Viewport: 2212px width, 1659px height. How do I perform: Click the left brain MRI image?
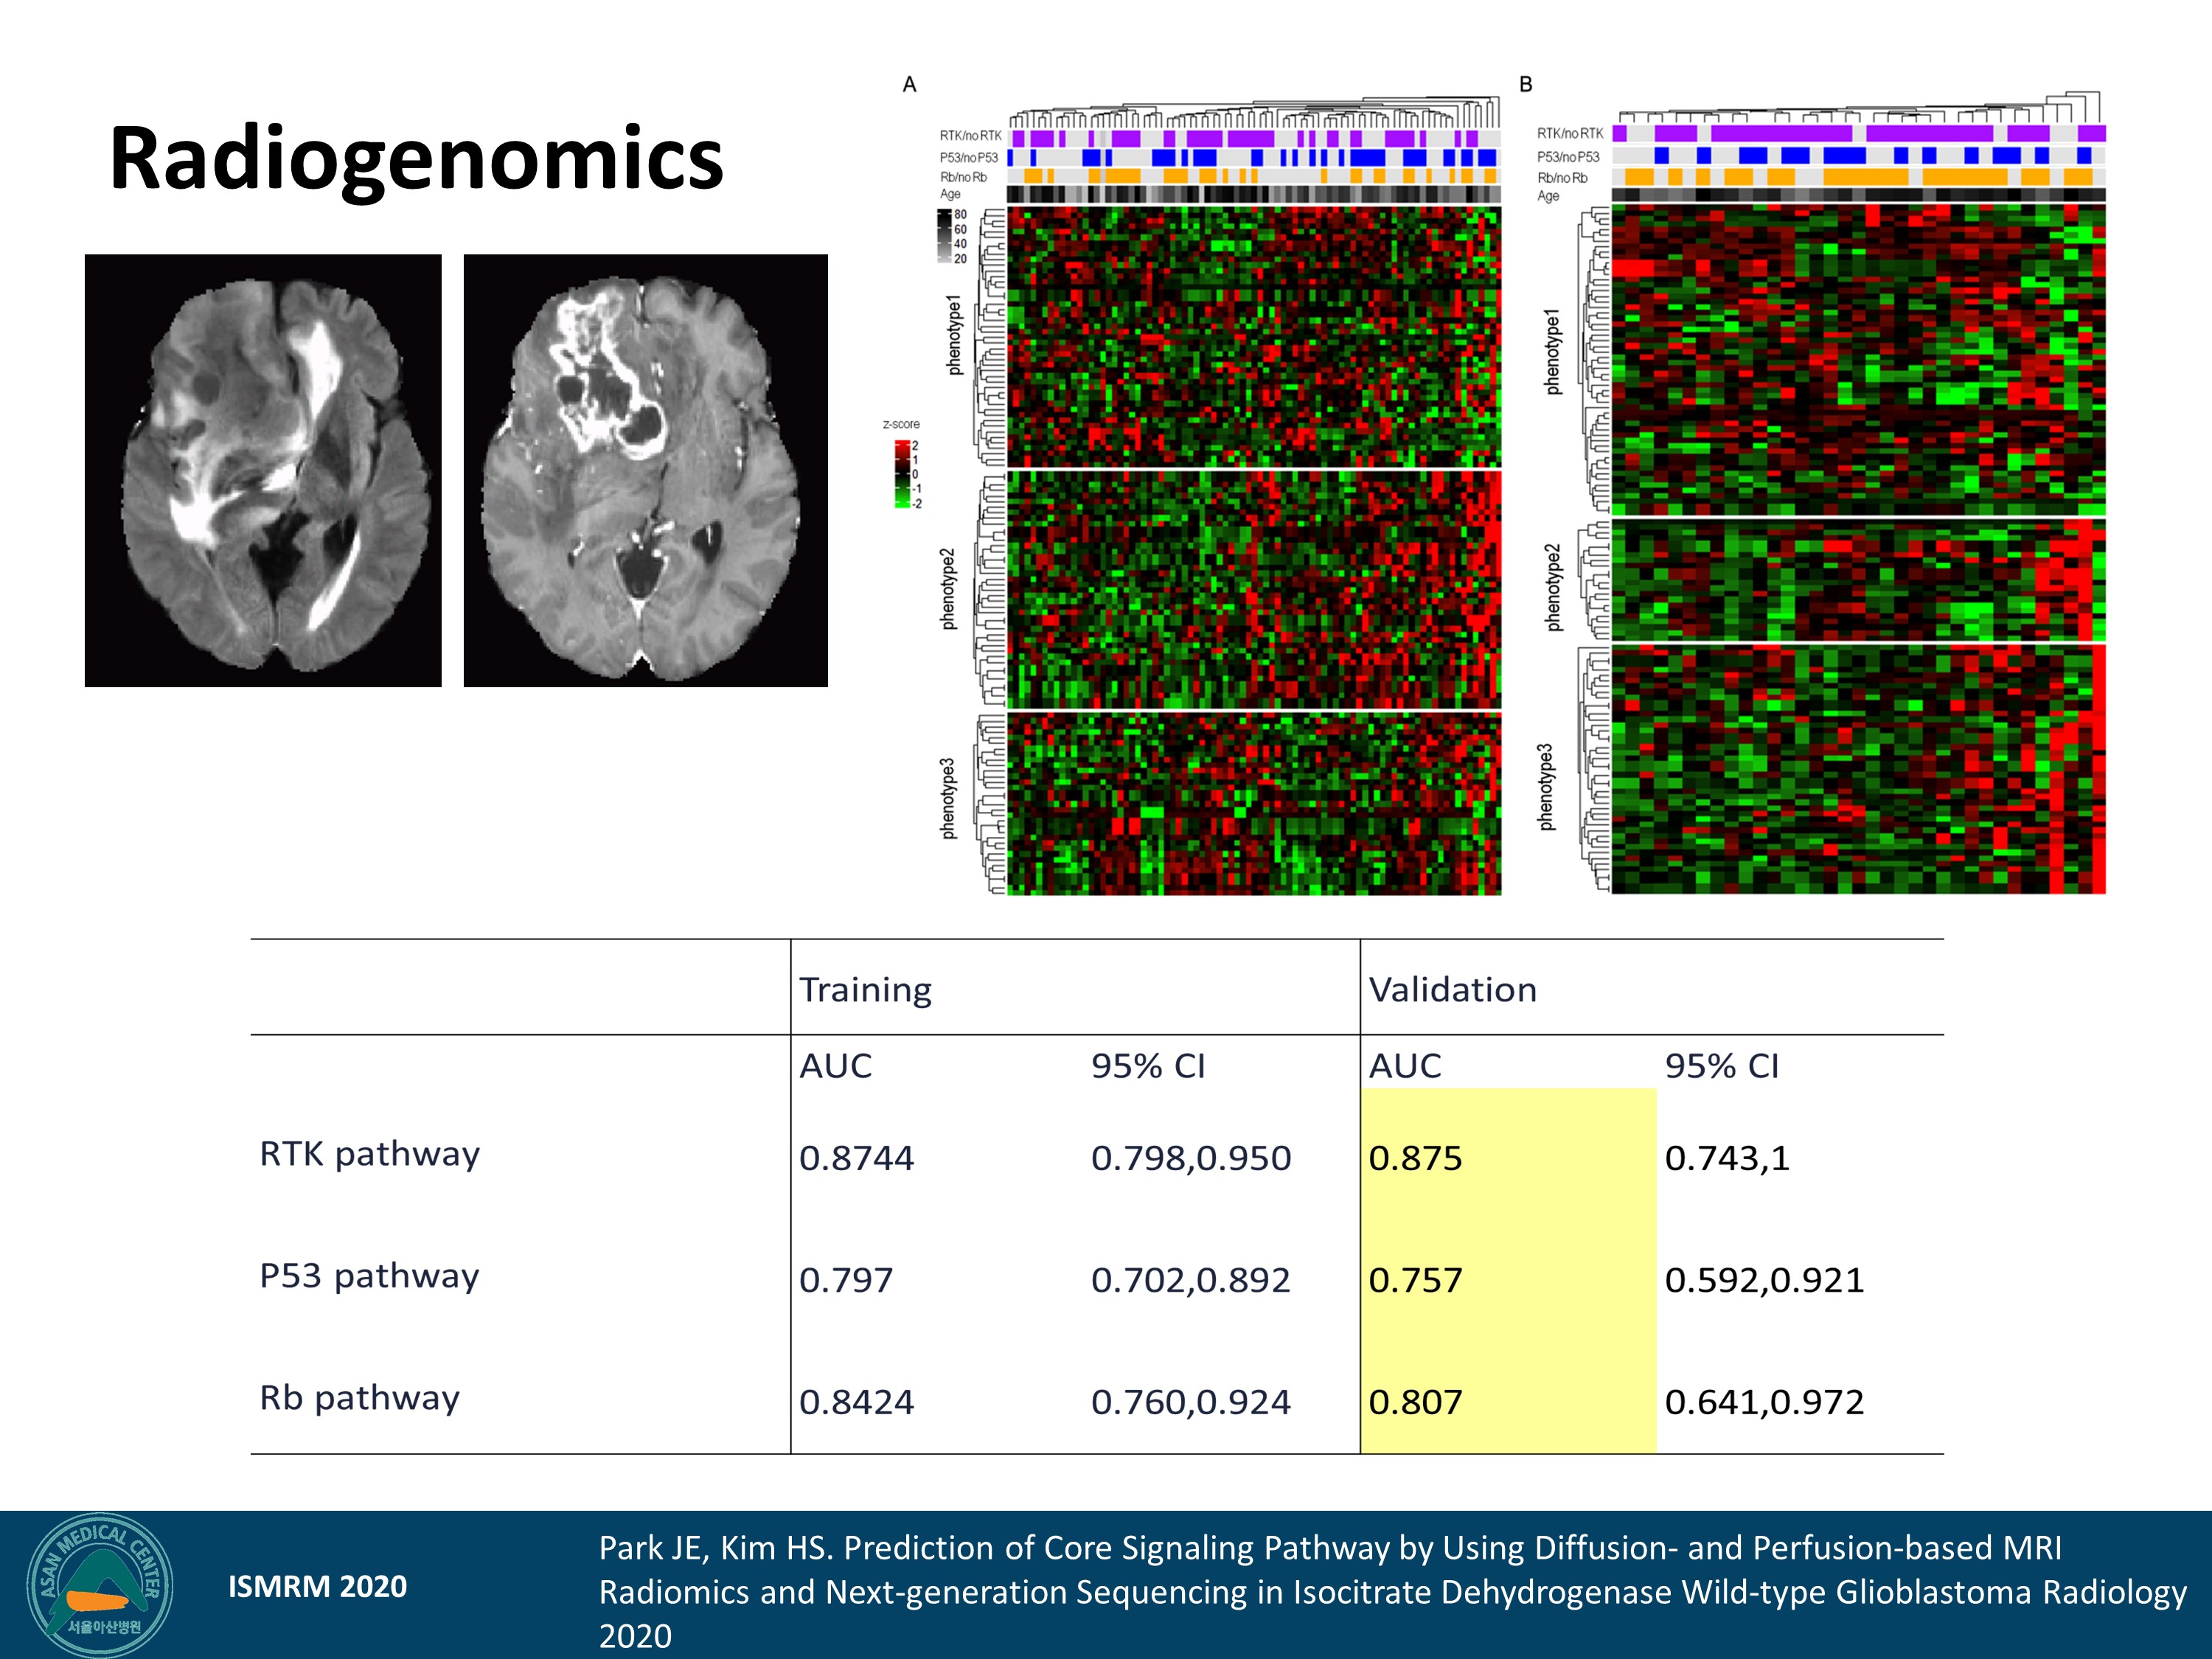[x=263, y=470]
